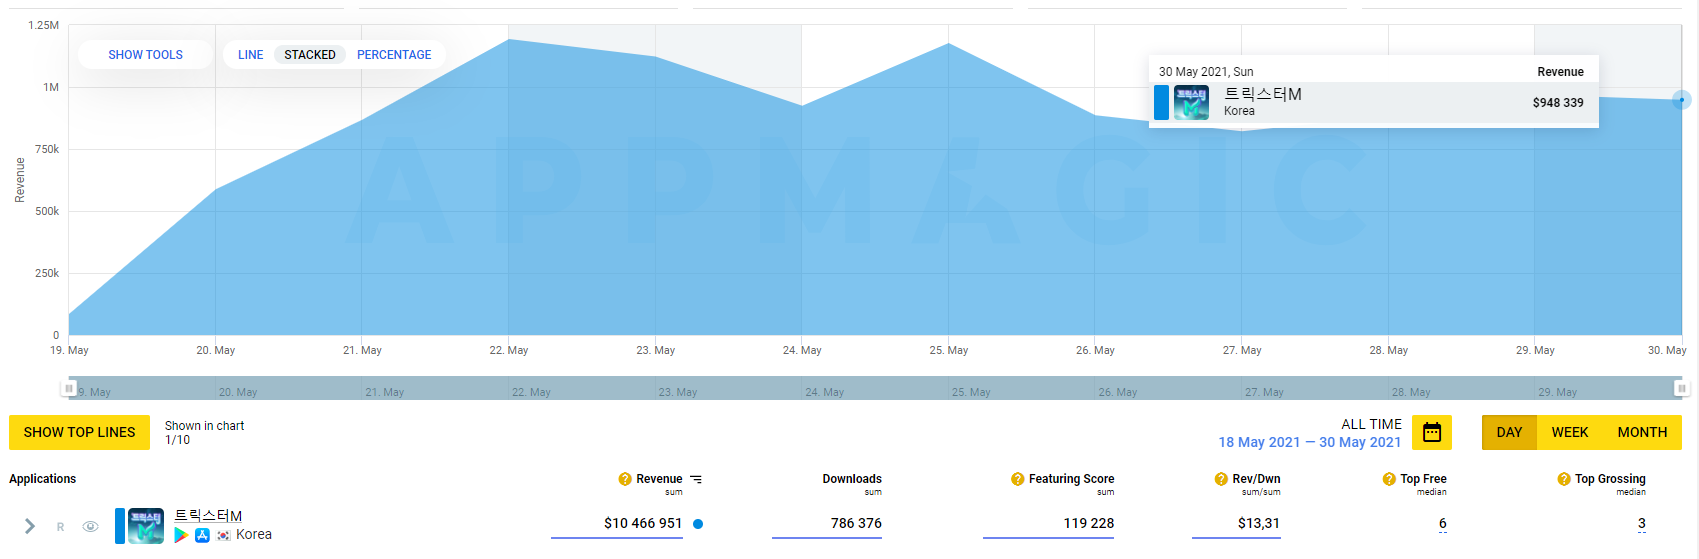Screen dimensions: 1699x559
Task: Open the Google Play store icon link
Action: tap(181, 535)
